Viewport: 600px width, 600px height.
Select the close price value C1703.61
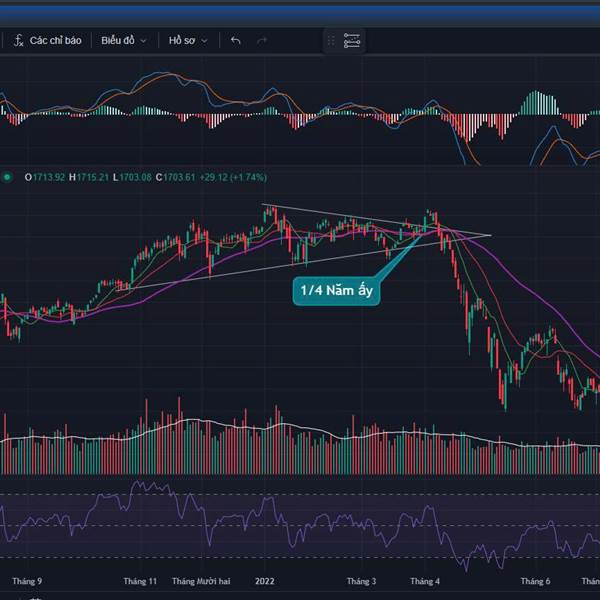click(x=175, y=178)
